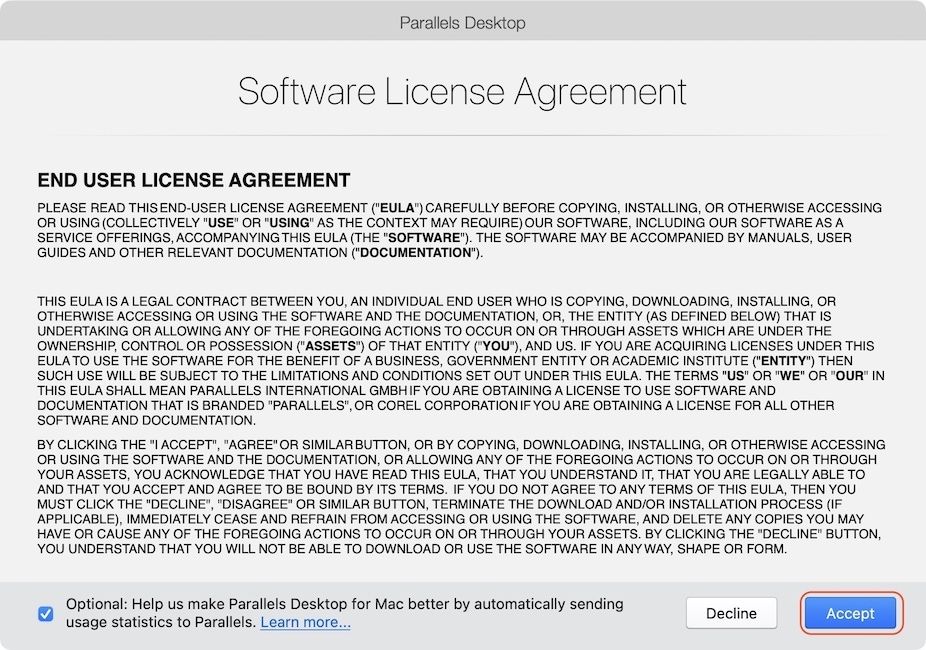Screen dimensions: 926x650
Task: Click the END USER LICENSE AGREEMENT heading
Action: 194,180
